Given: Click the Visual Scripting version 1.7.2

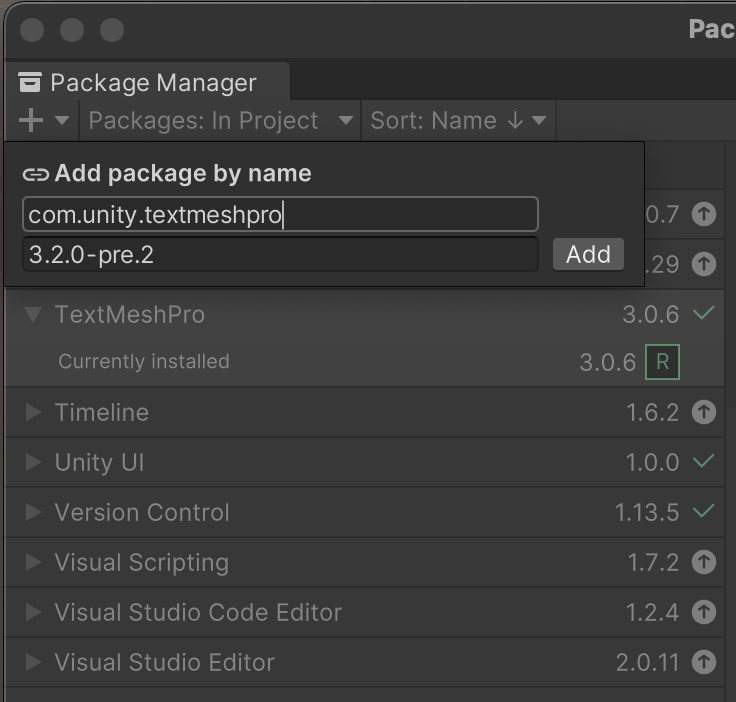Looking at the screenshot, I should [x=653, y=563].
